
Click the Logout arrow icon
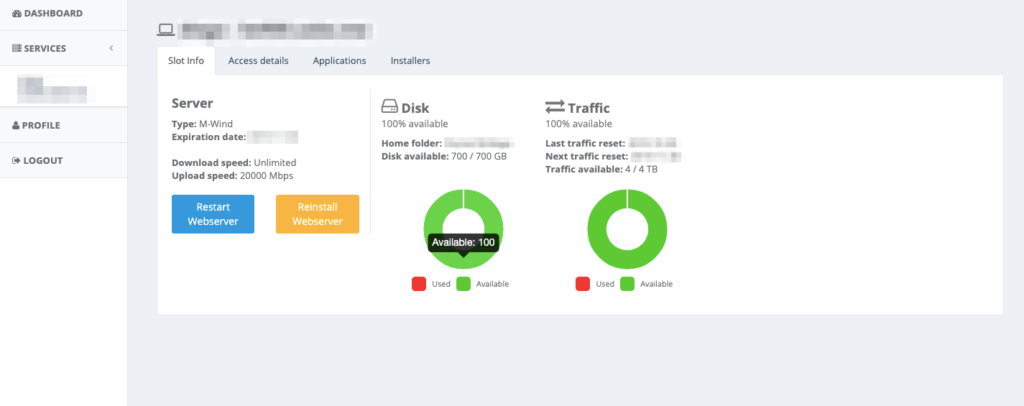[x=16, y=161]
